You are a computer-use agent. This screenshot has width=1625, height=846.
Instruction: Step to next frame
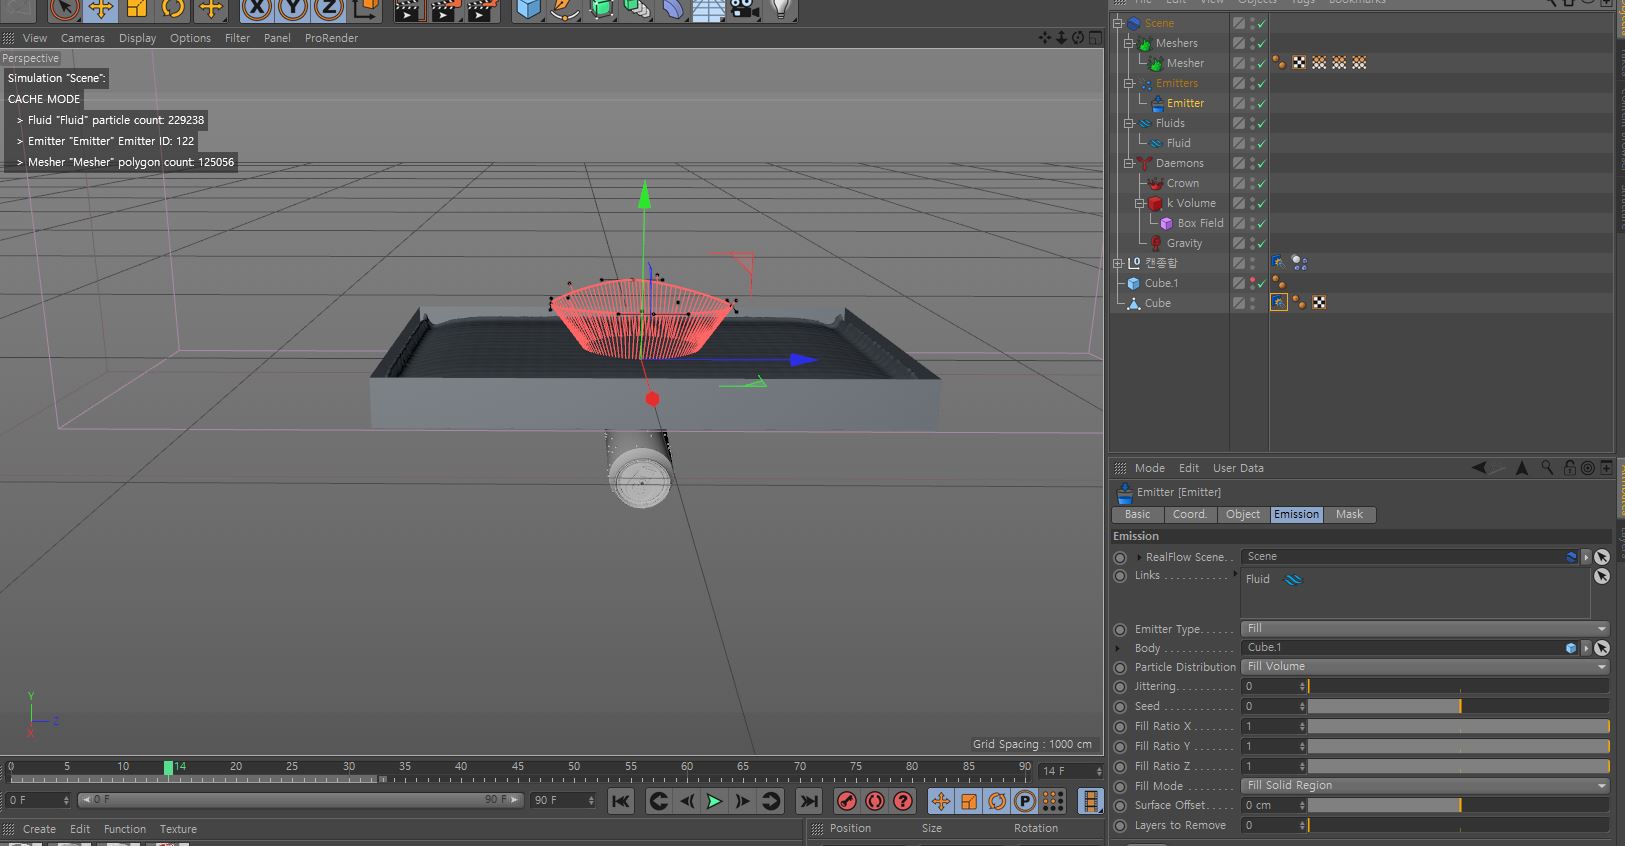coord(742,801)
